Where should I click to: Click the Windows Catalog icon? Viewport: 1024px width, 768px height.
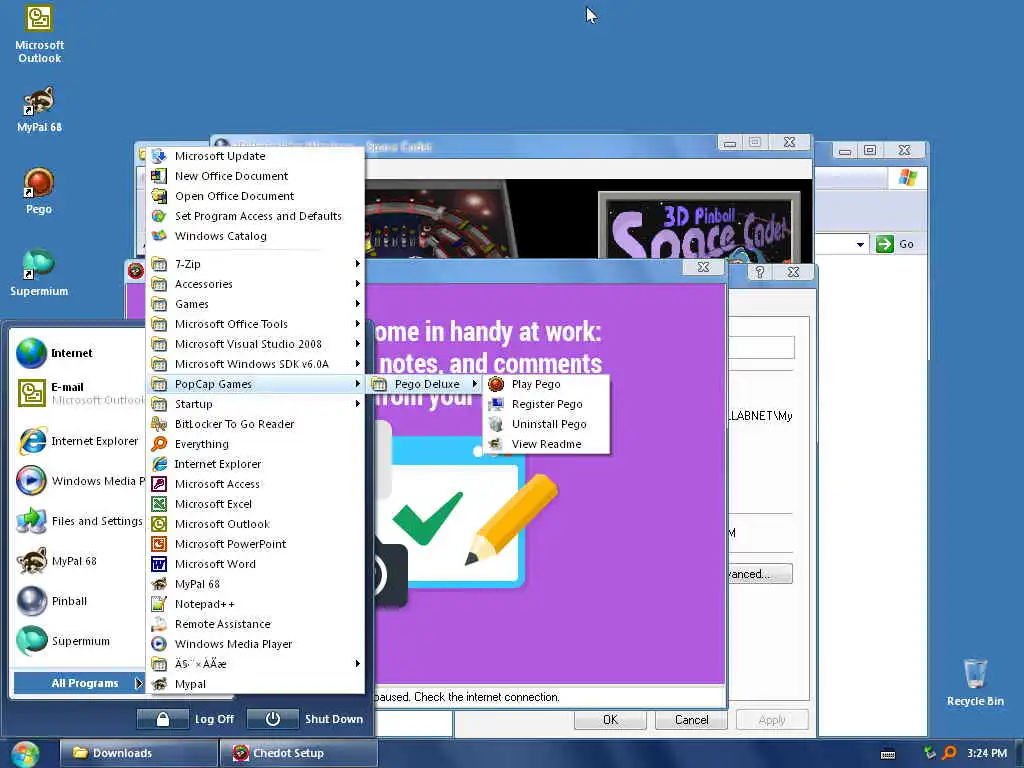tap(159, 236)
